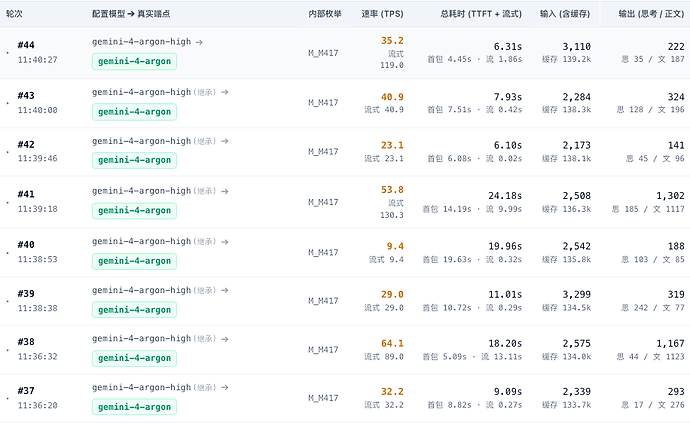Screen dimensions: 690x424
Task: Click the 输出 (思考 / 正文) column header
Action: tap(651, 14)
